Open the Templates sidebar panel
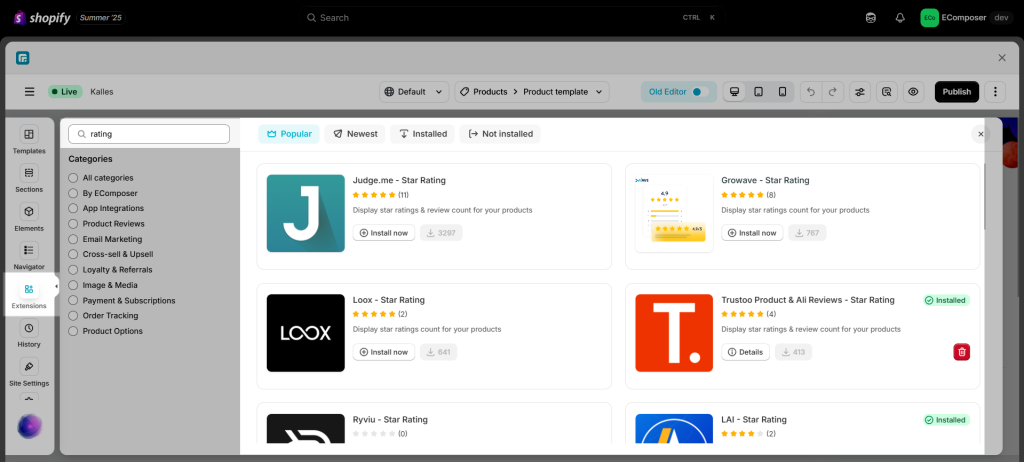Image resolution: width=1024 pixels, height=462 pixels. click(29, 140)
